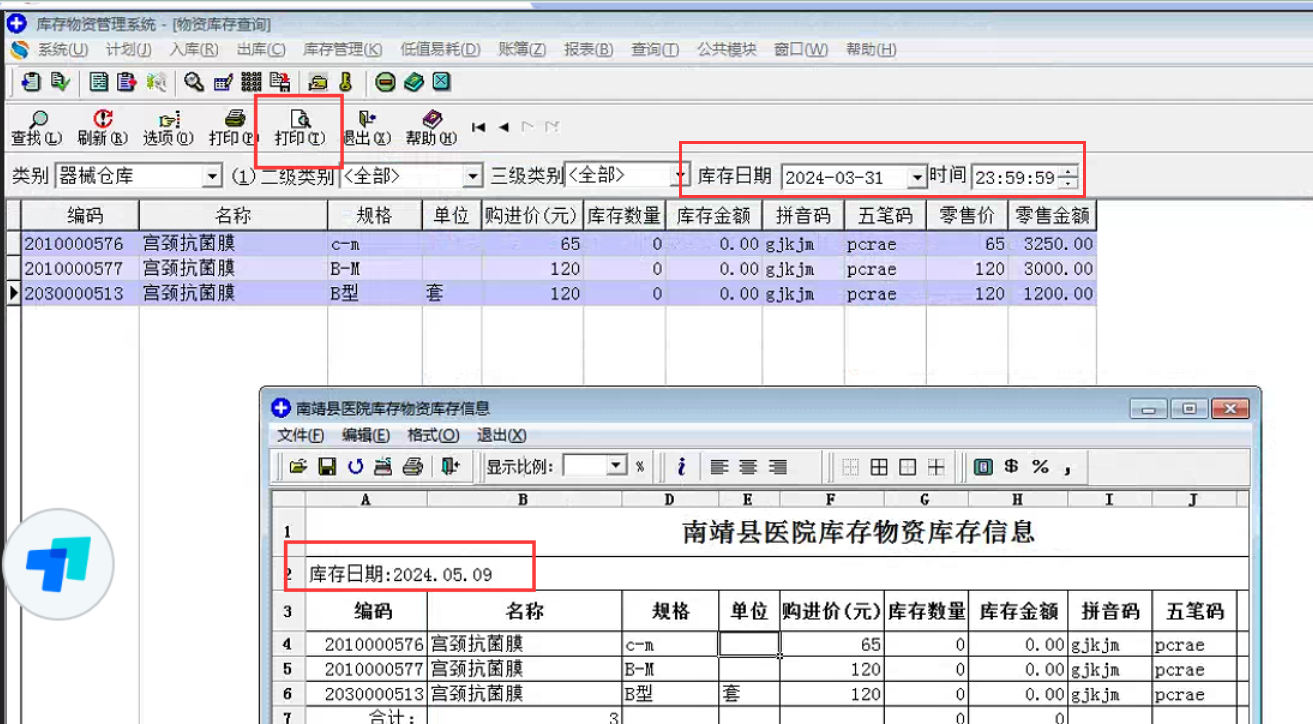Image resolution: width=1313 pixels, height=724 pixels.
Task: Click the 3250.00 retail amount cell
Action: [1052, 244]
